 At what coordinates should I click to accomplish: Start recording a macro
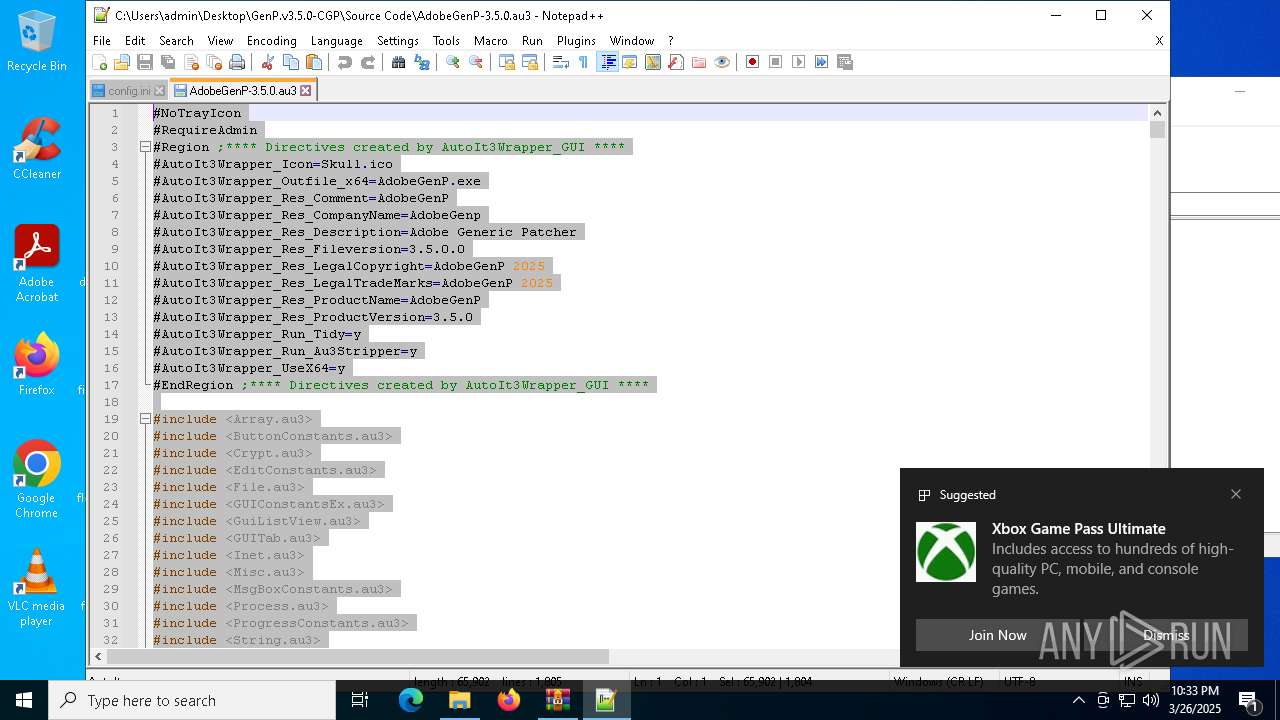pyautogui.click(x=753, y=62)
